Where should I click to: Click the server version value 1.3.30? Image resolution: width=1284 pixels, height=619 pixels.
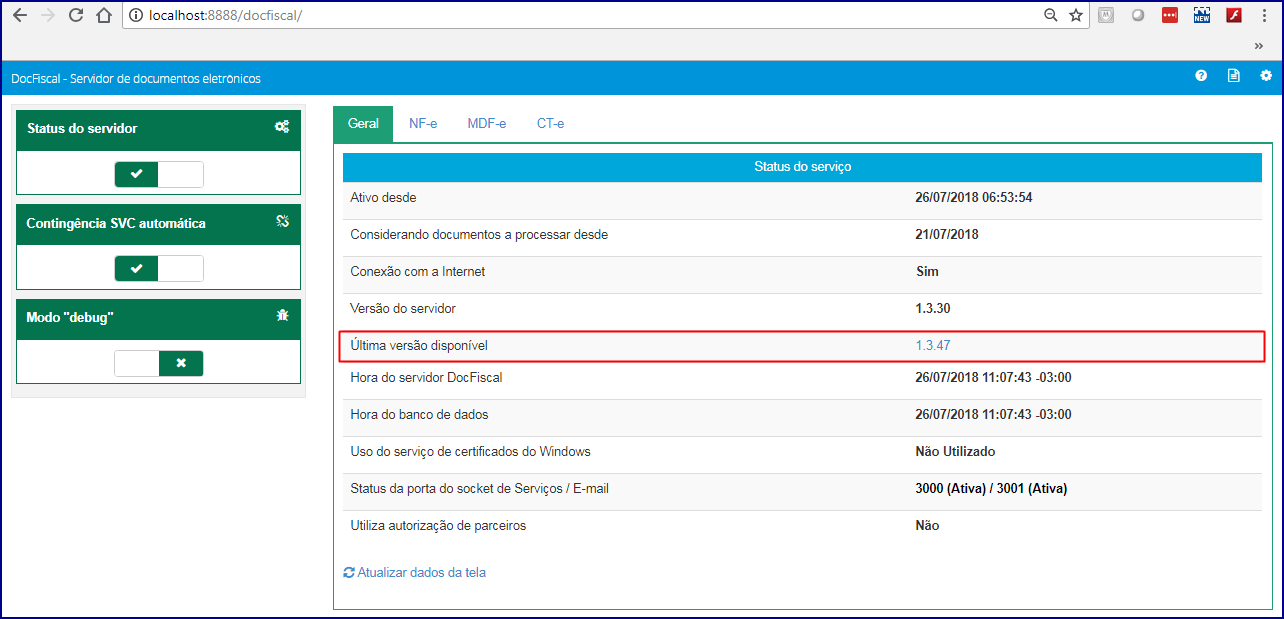933,309
